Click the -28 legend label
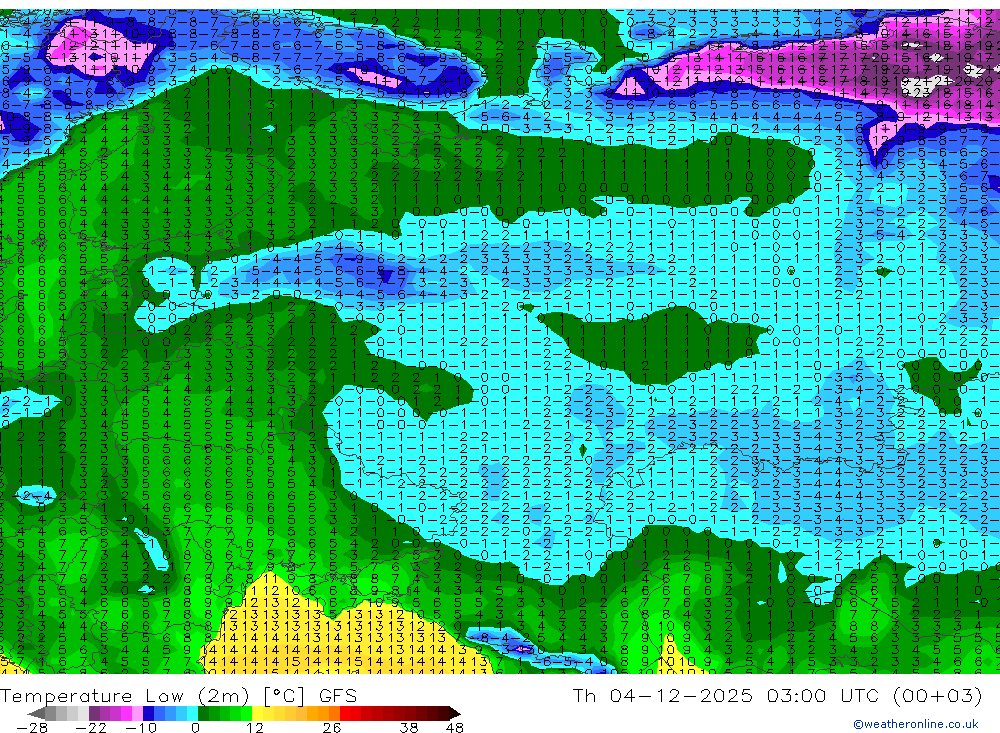This screenshot has width=1000, height=733. coord(32,728)
